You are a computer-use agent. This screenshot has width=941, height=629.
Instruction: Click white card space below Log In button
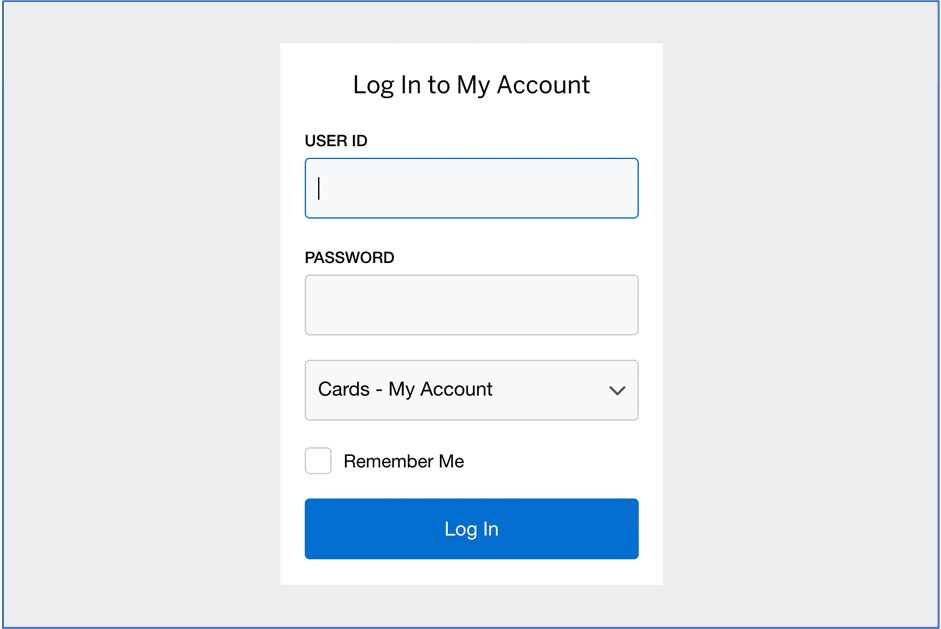(471, 572)
